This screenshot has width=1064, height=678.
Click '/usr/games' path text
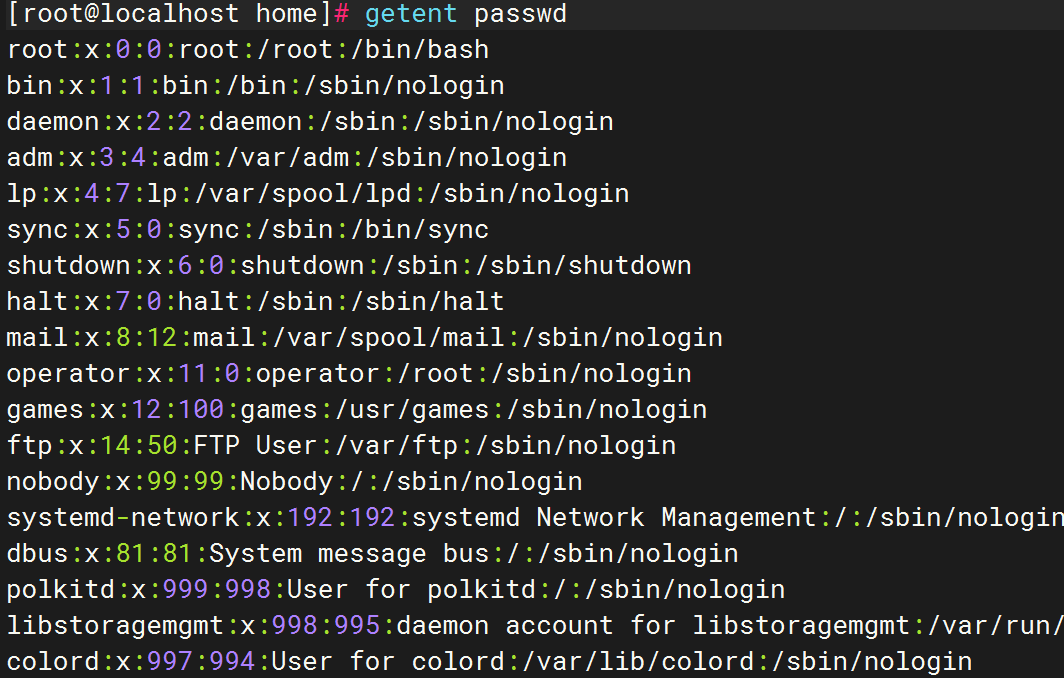pyautogui.click(x=412, y=410)
